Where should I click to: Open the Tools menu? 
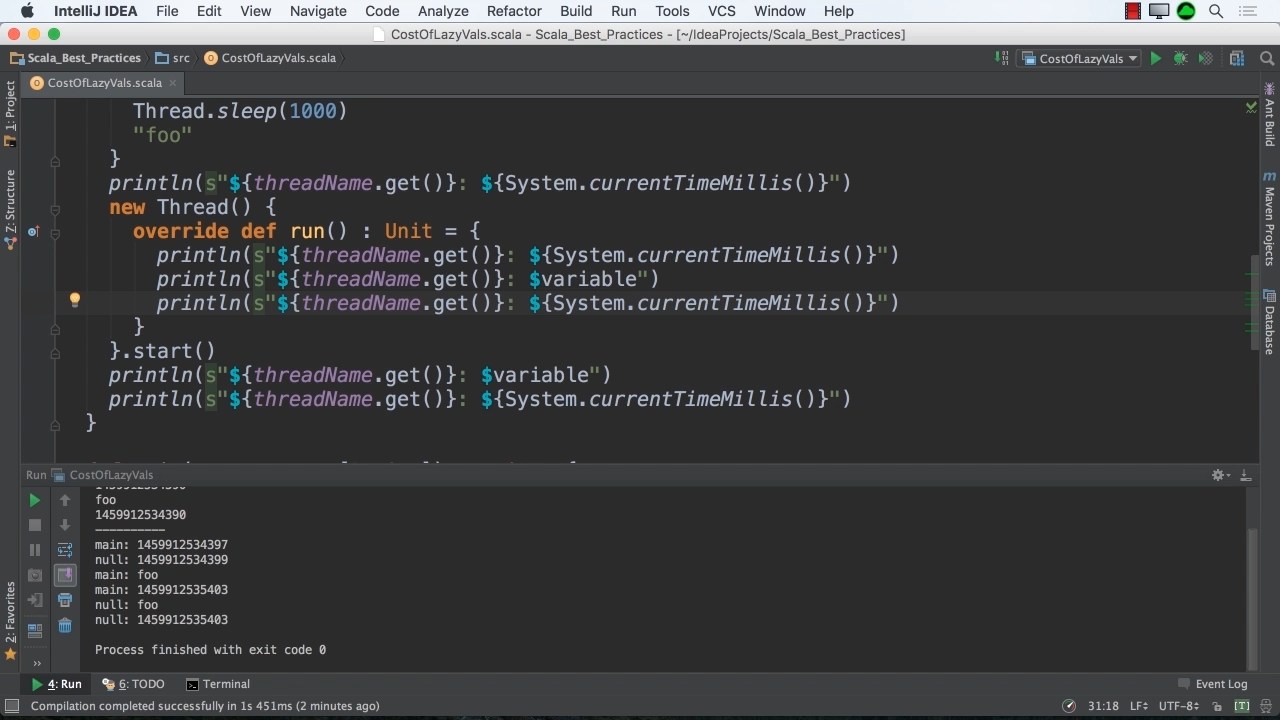(x=672, y=11)
